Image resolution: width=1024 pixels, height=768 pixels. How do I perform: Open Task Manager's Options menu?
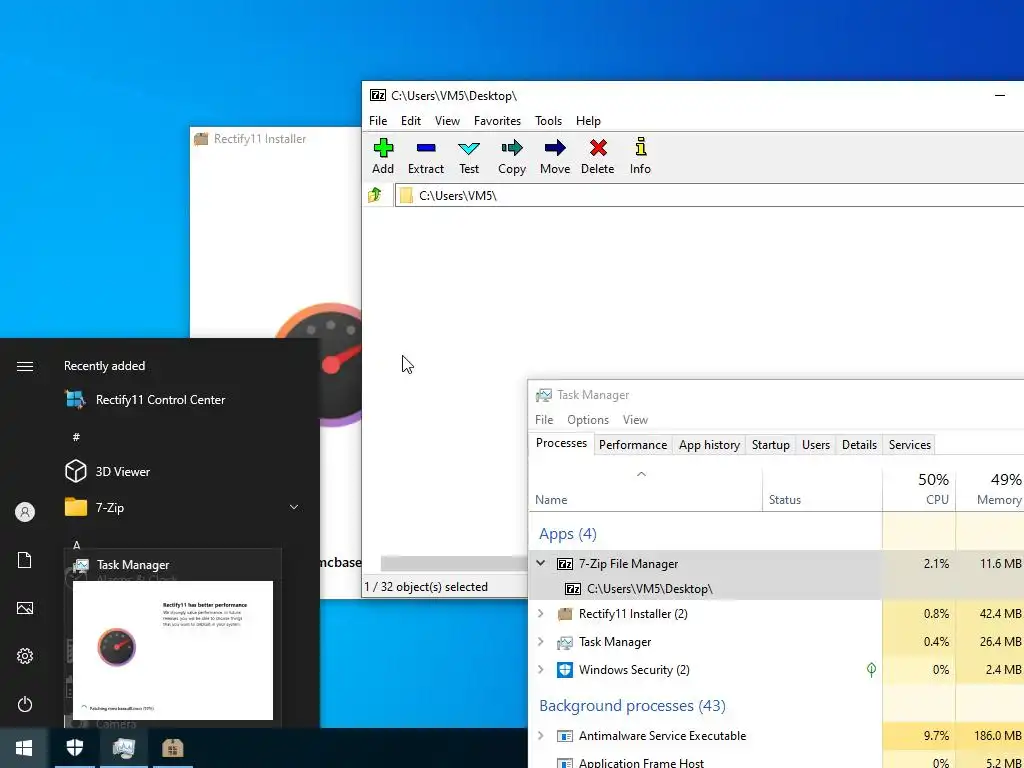tap(588, 420)
